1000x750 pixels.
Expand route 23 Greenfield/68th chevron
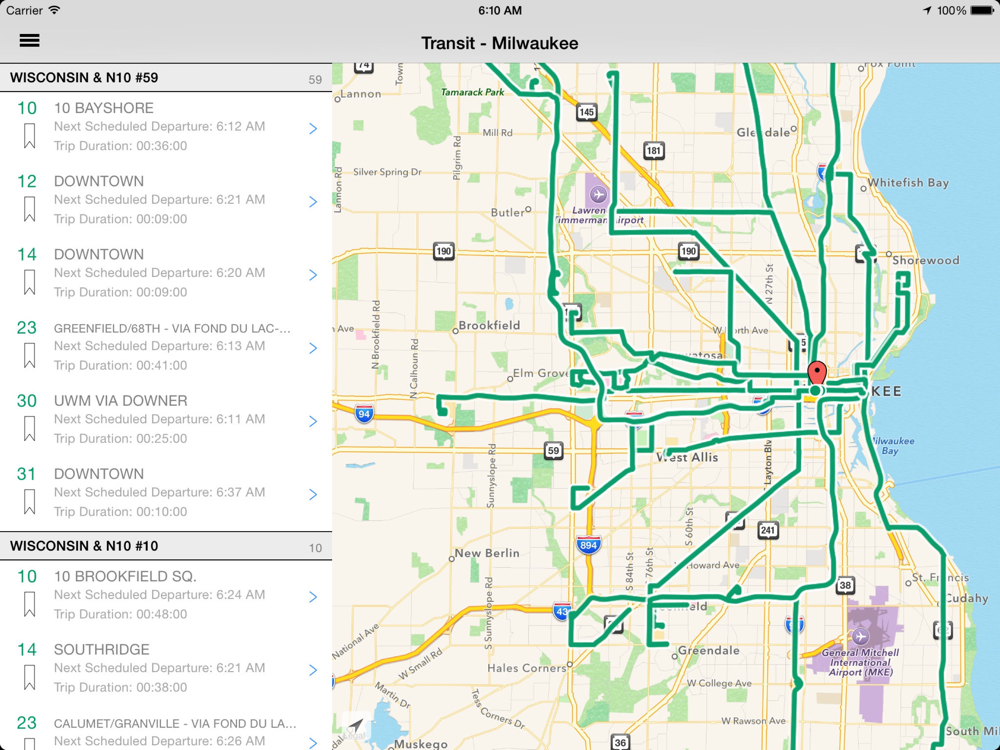pos(313,348)
